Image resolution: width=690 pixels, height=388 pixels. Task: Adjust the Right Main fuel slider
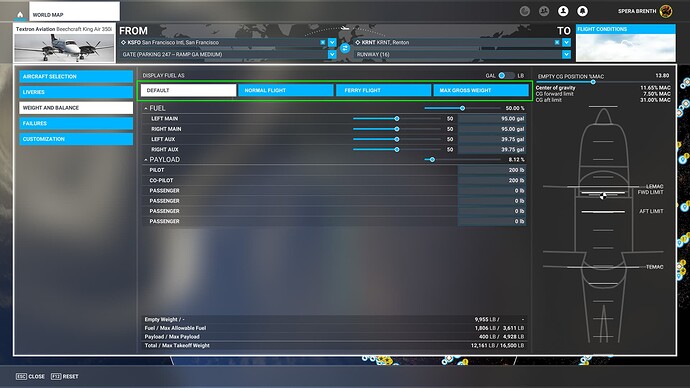click(x=396, y=129)
